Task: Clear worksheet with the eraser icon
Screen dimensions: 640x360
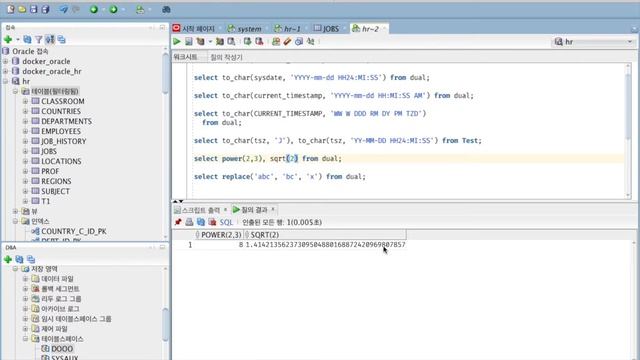Action: pos(287,41)
